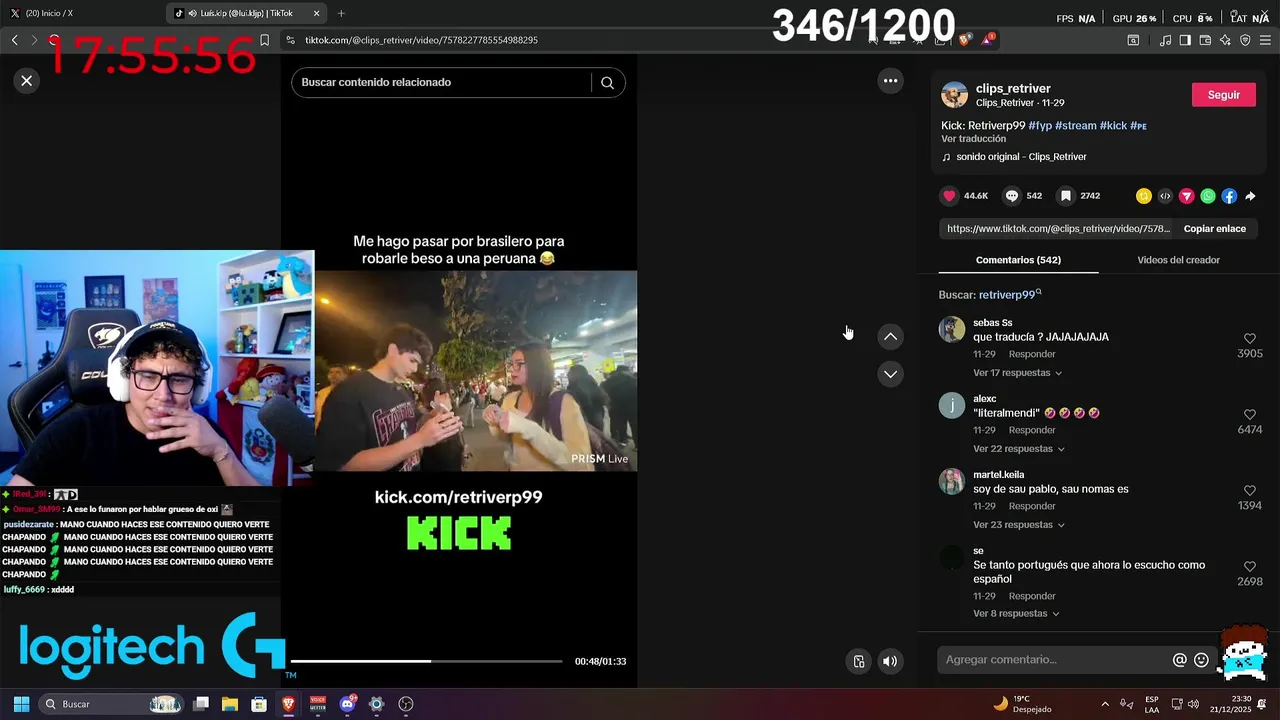The height and width of the screenshot is (720, 1280).
Task: Click Responder under sebas Ss comment
Action: [1032, 354]
